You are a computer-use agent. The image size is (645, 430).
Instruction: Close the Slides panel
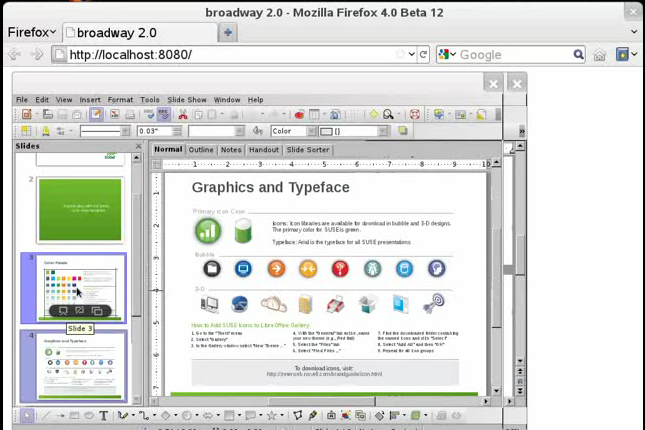138,146
